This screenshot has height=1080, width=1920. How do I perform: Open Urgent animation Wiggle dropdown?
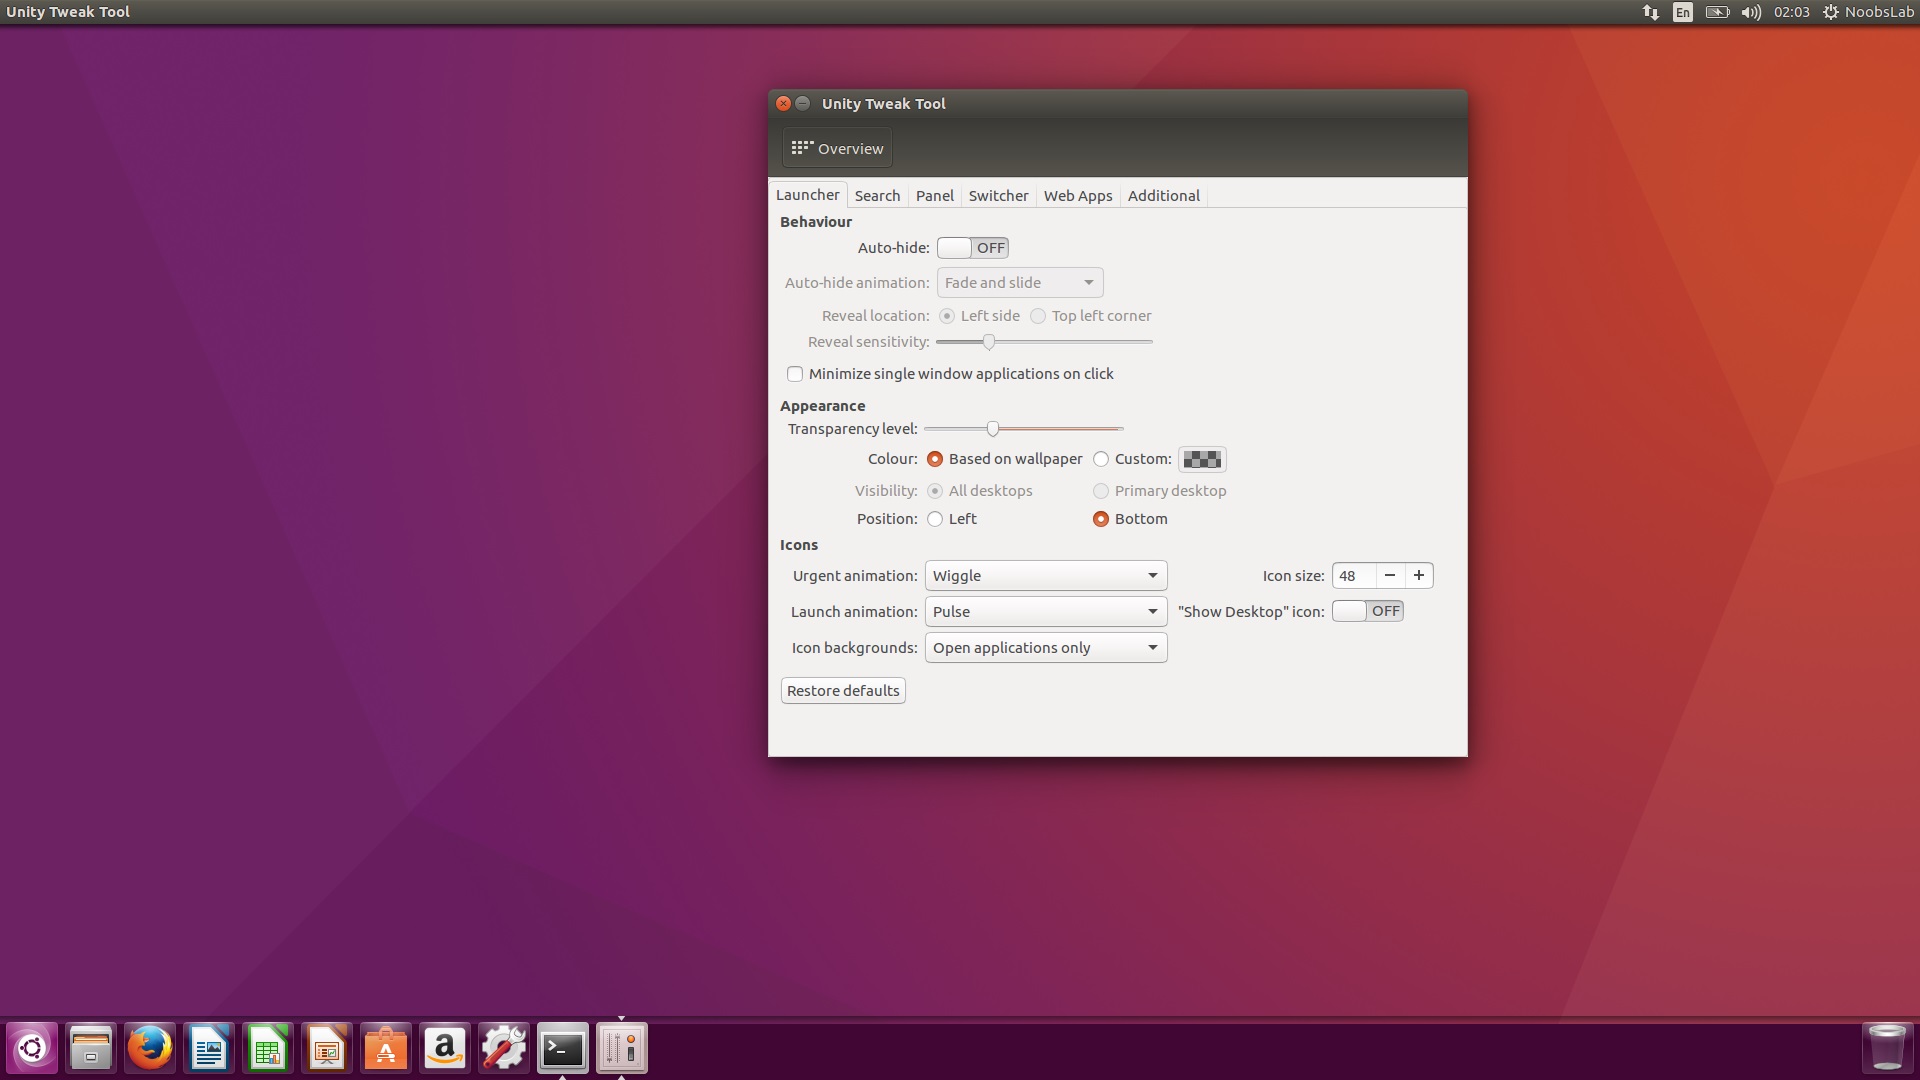(1046, 576)
